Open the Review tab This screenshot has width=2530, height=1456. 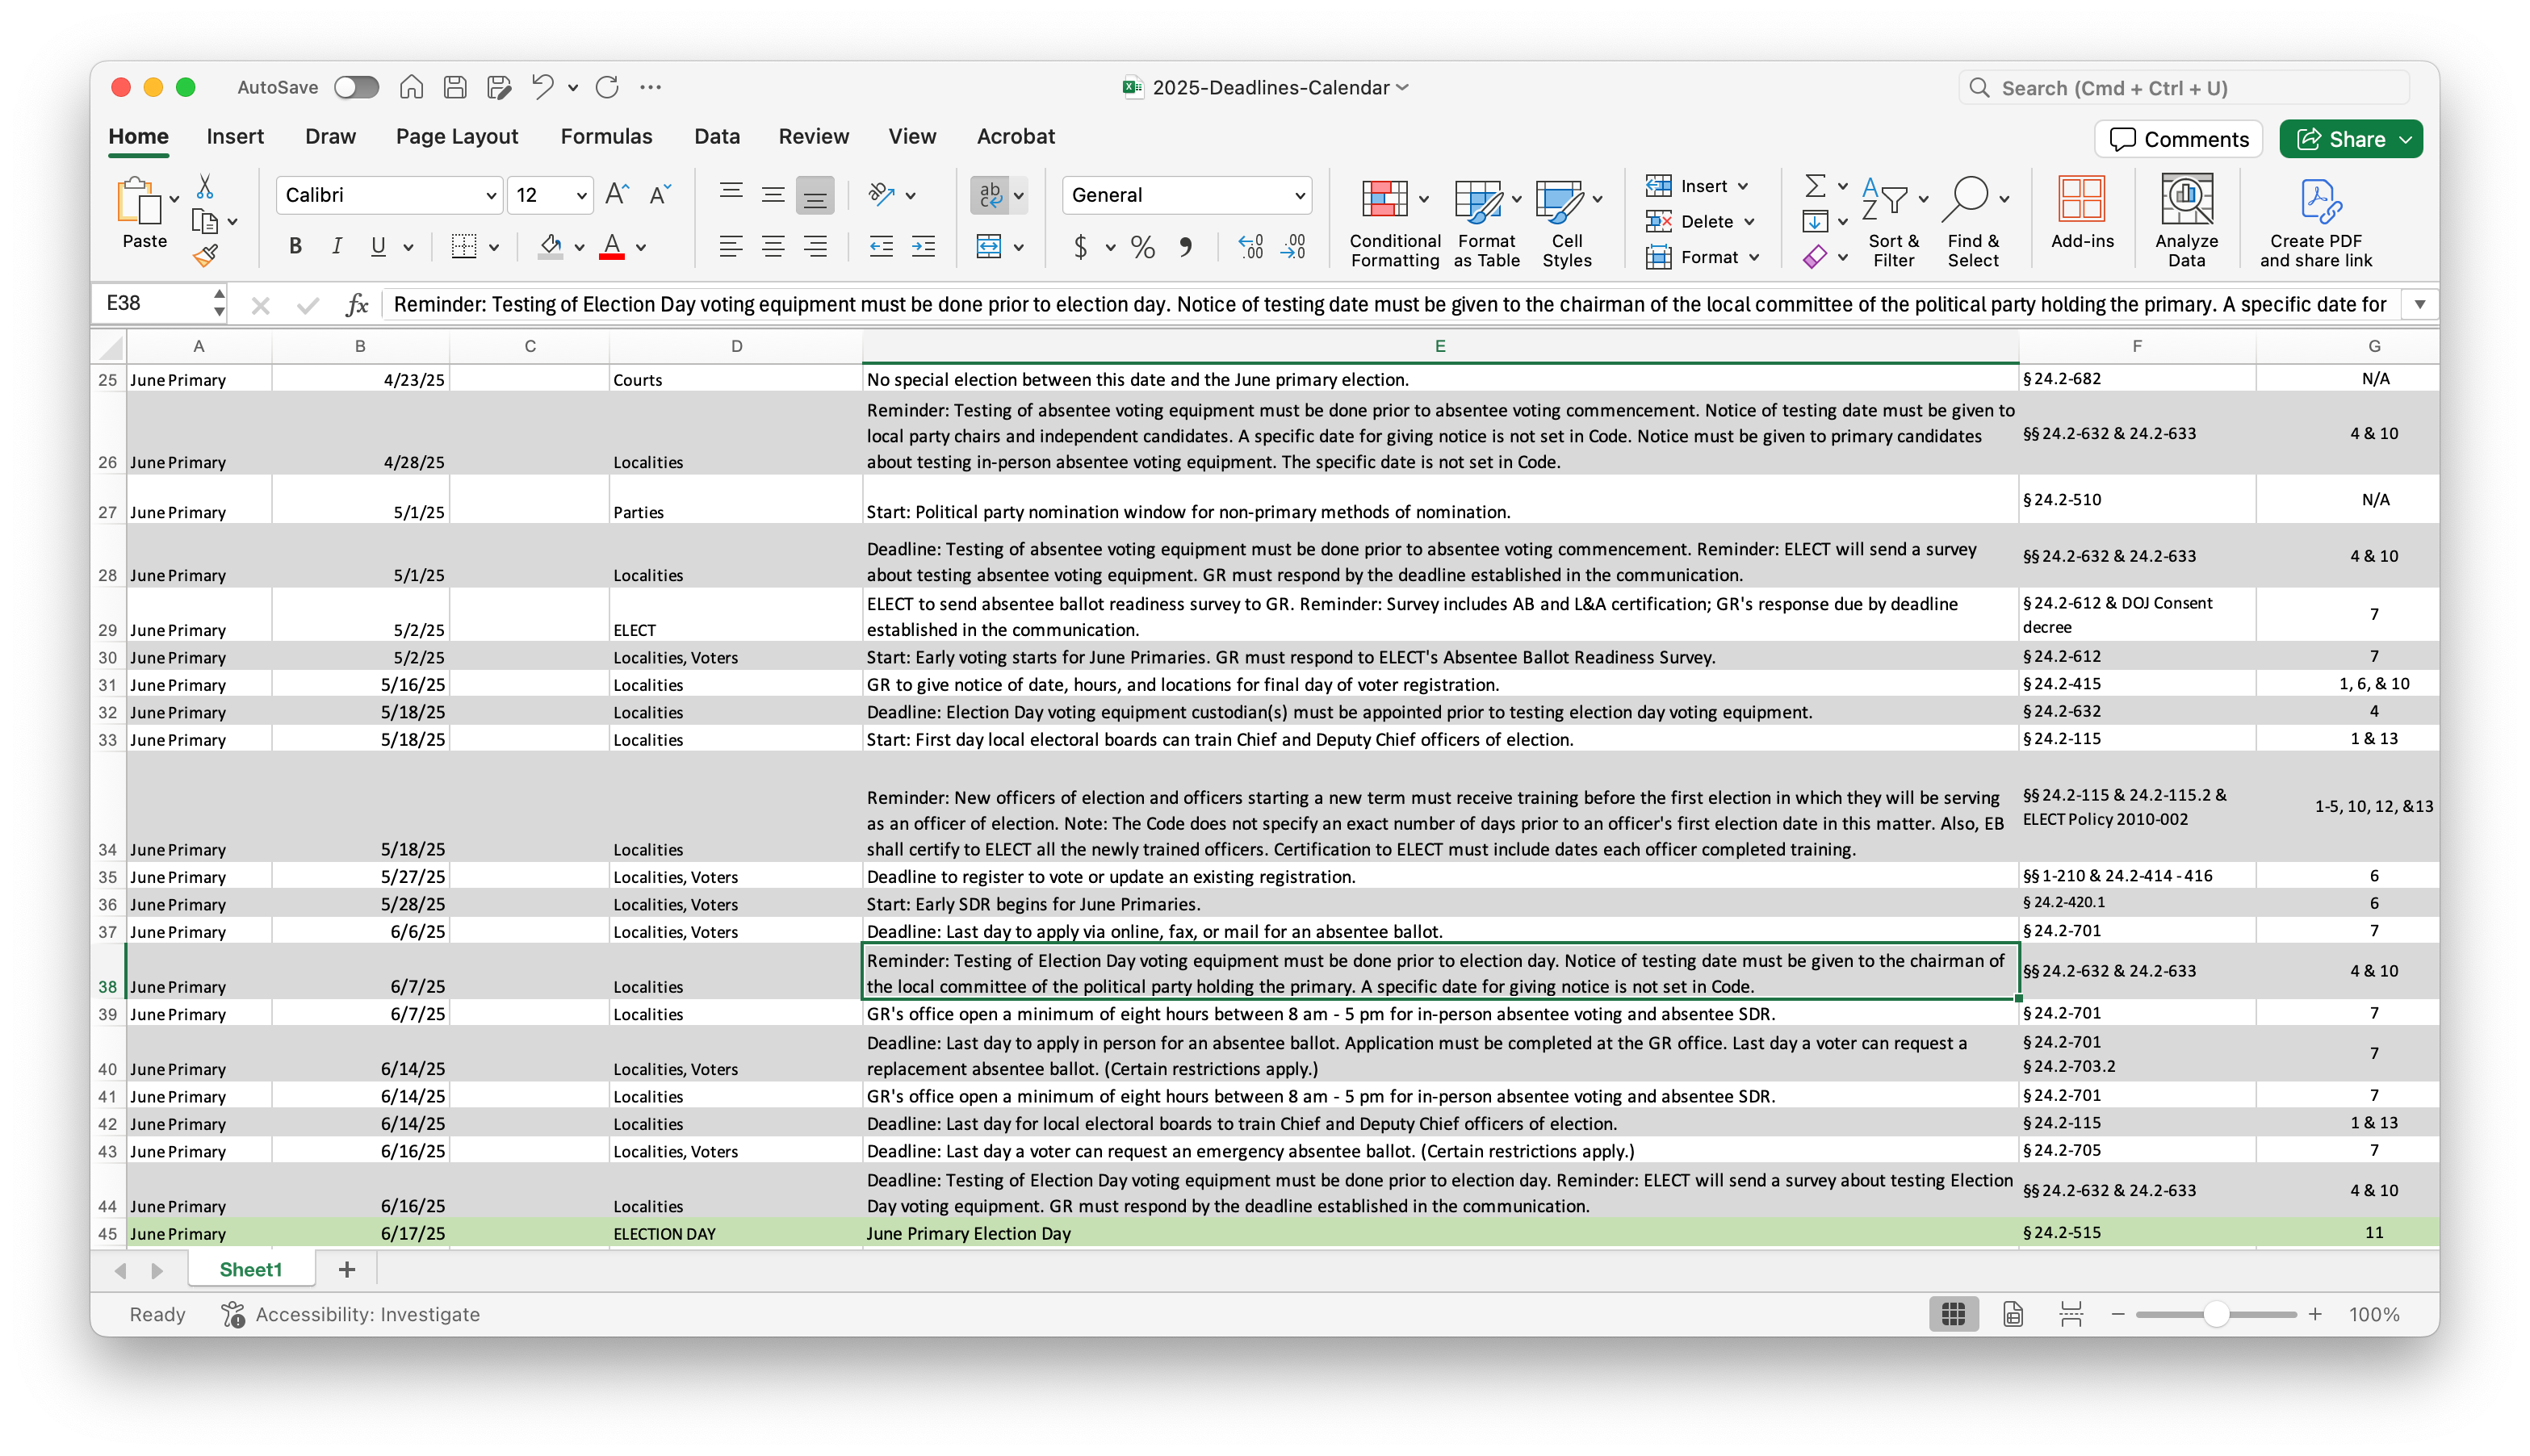(x=813, y=137)
